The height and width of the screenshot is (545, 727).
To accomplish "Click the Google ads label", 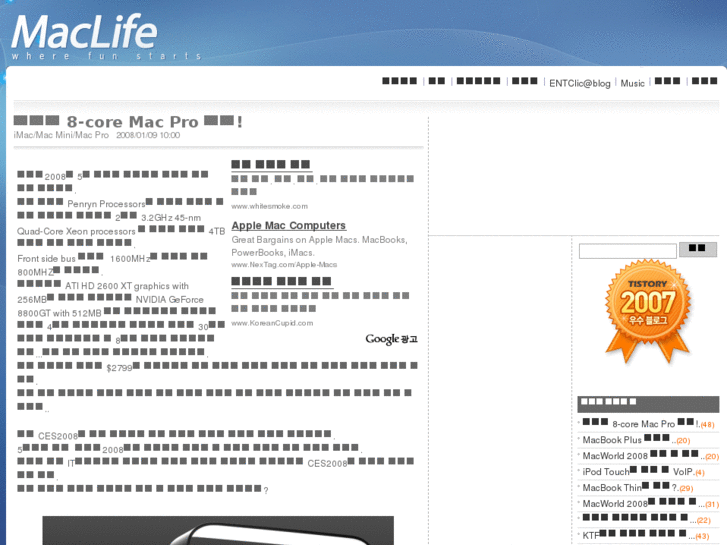I will (x=391, y=339).
